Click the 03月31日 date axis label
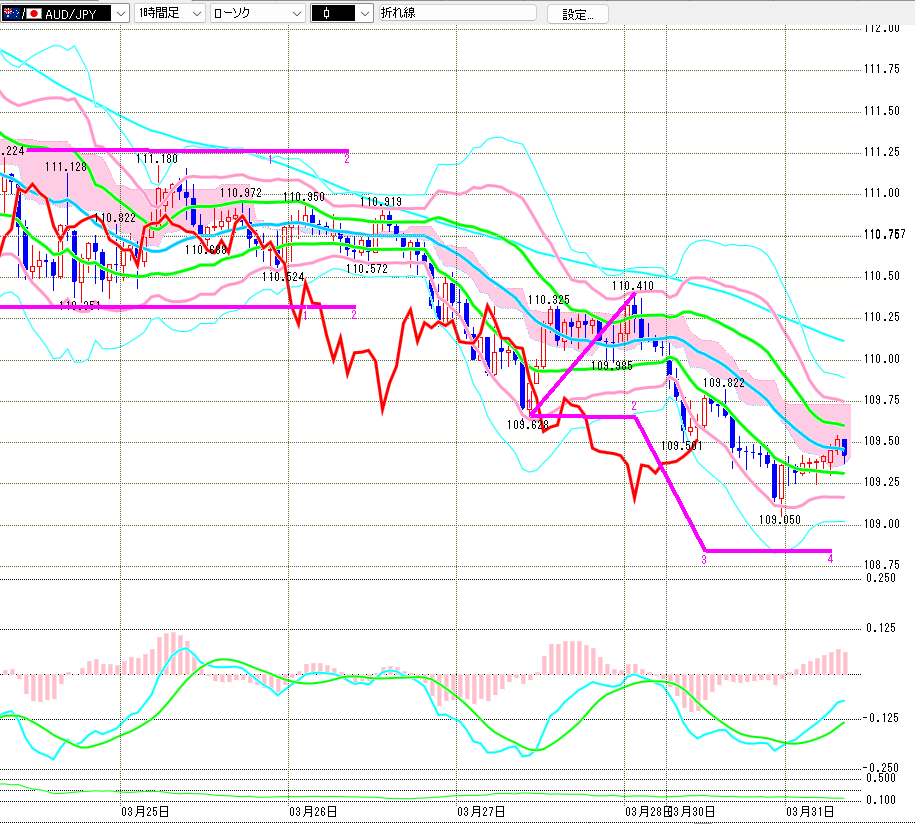This screenshot has height=824, width=915. pyautogui.click(x=811, y=811)
